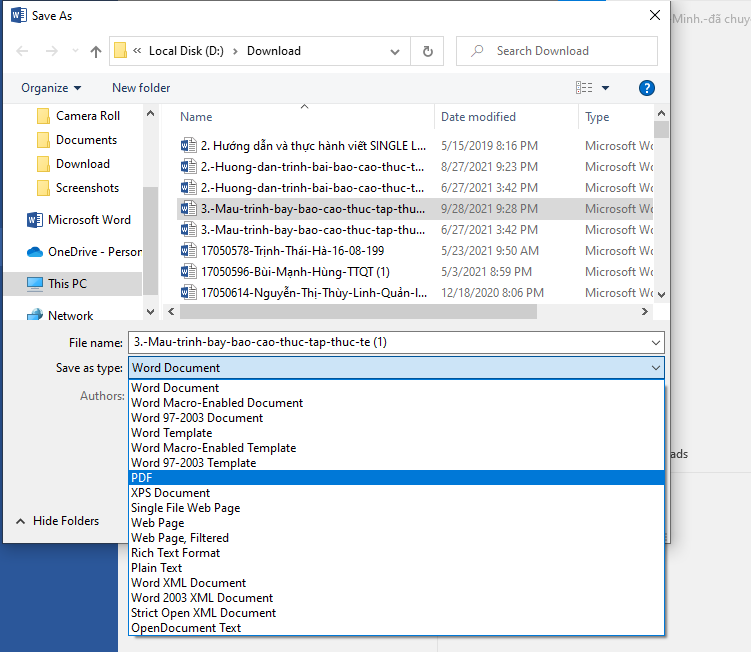Choose Word Document from type list
751x652 pixels.
pyautogui.click(x=397, y=388)
